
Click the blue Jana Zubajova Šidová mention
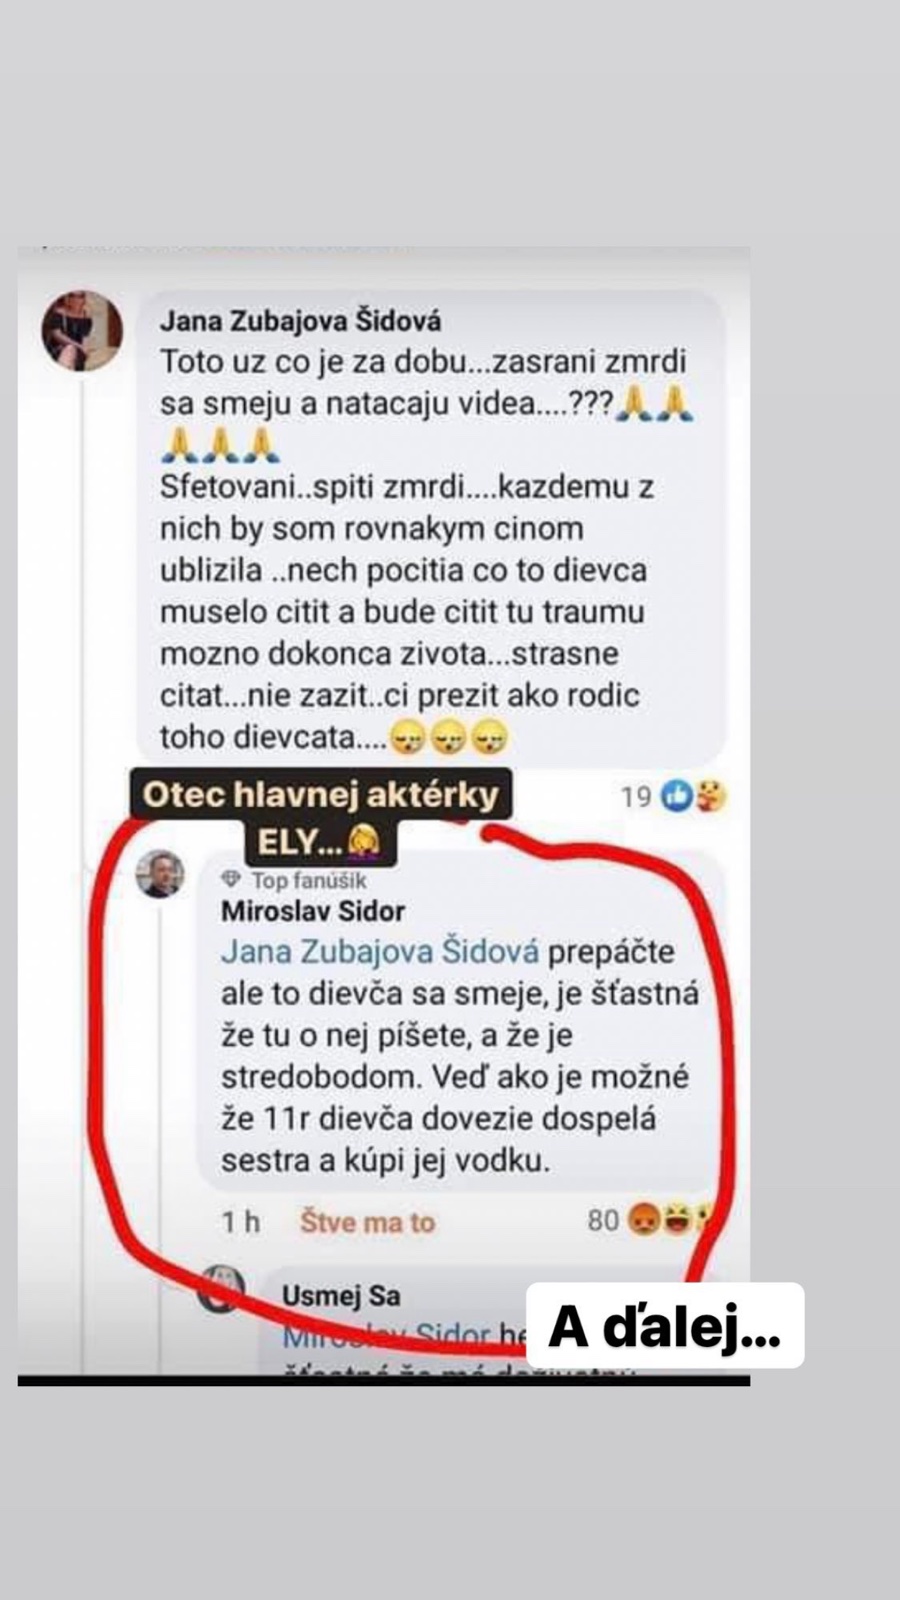point(380,951)
